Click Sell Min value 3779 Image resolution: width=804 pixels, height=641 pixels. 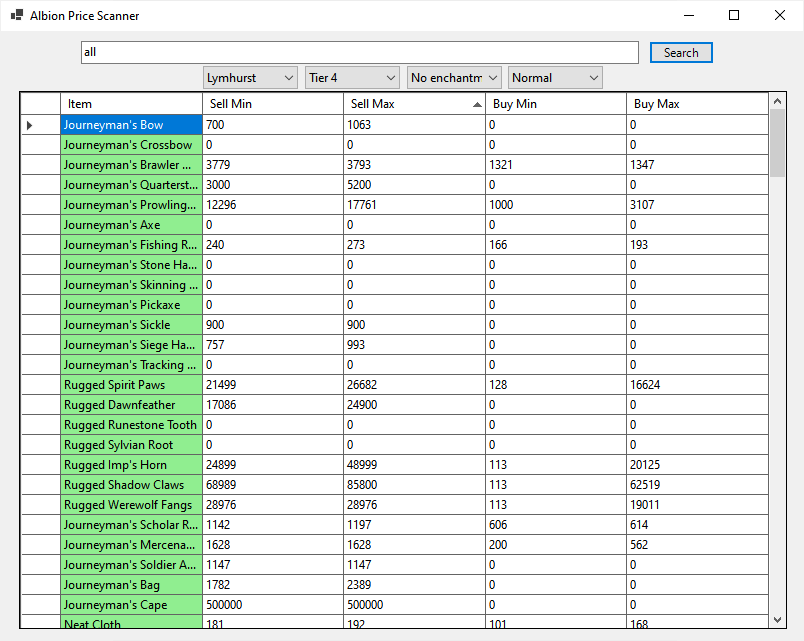(273, 165)
